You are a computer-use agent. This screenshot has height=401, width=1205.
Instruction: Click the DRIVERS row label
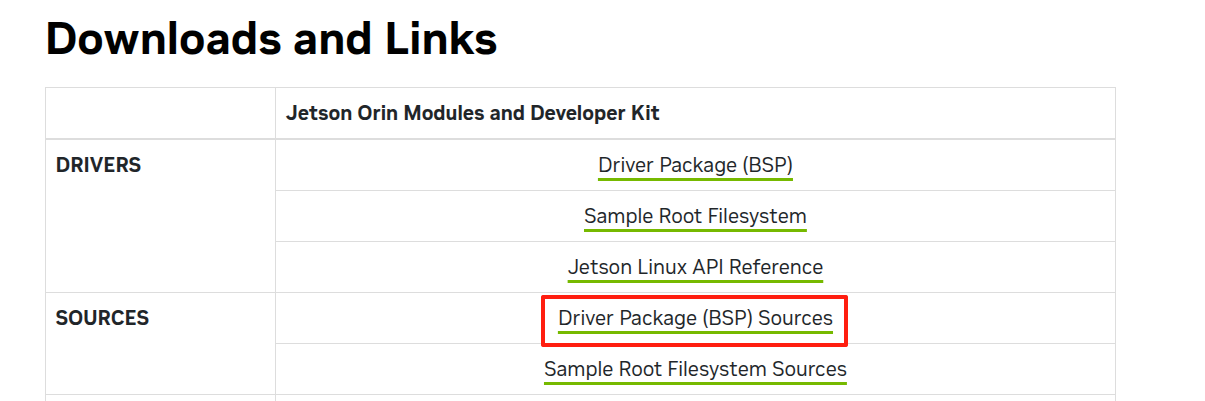pos(98,165)
